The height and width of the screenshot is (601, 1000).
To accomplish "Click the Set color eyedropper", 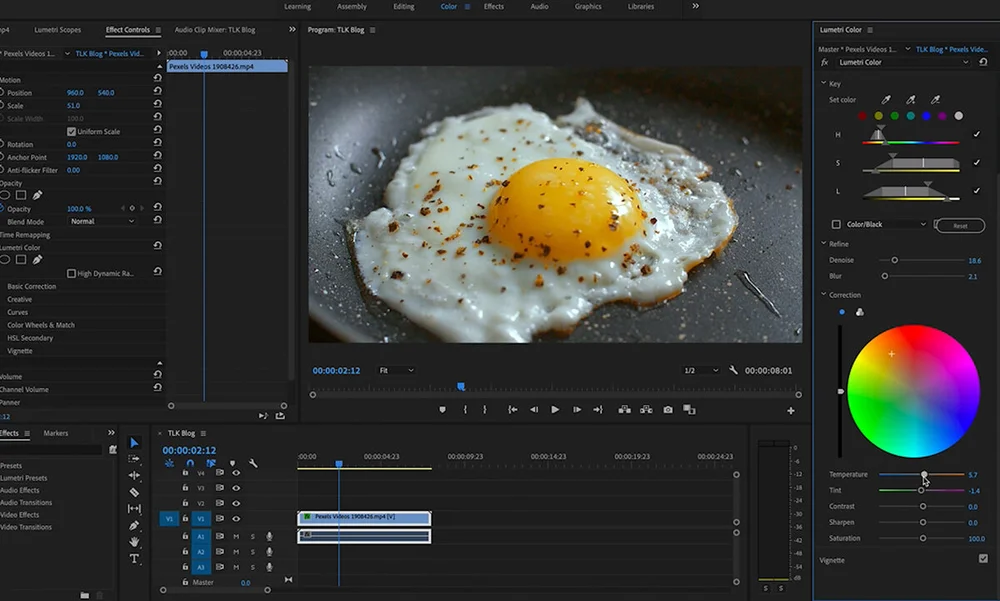I will click(x=885, y=100).
